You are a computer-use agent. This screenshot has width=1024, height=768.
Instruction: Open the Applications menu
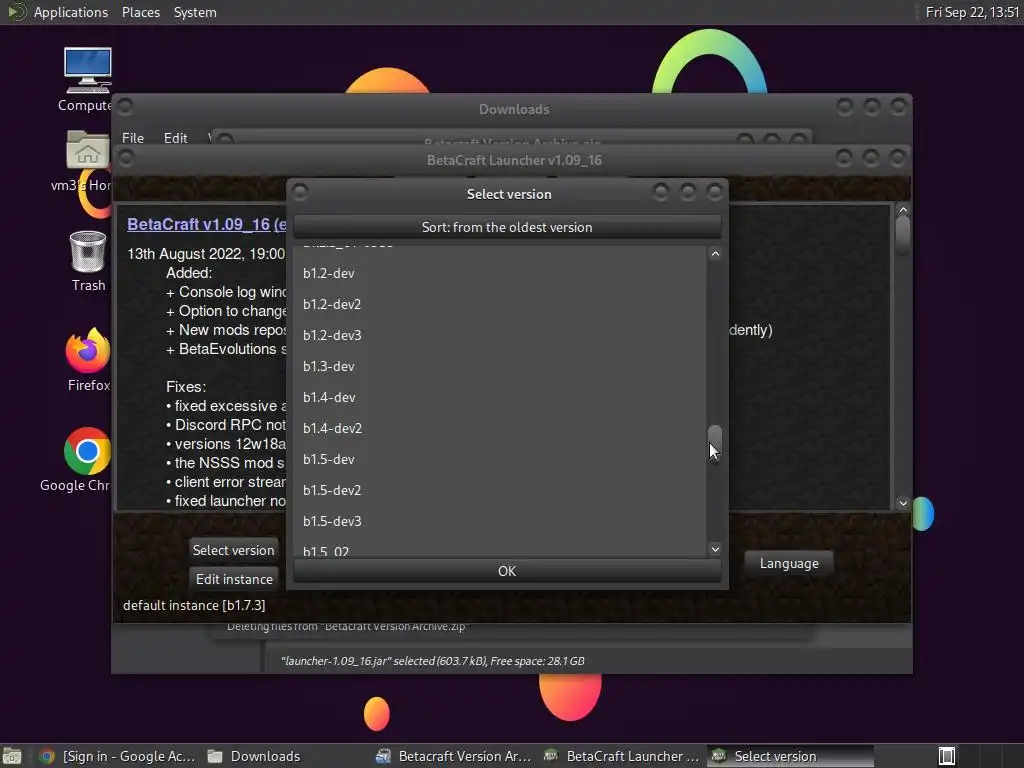pos(71,12)
